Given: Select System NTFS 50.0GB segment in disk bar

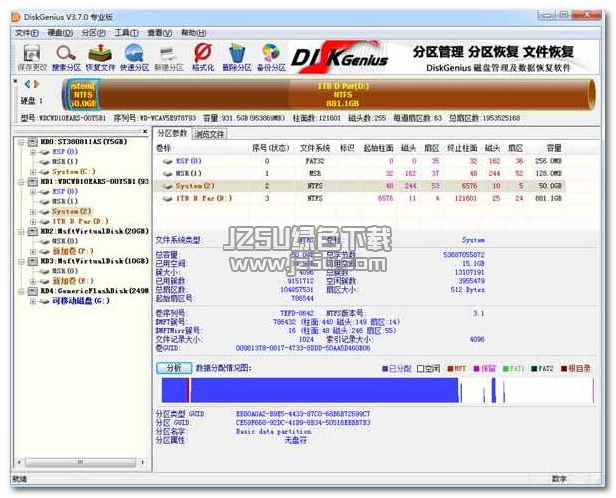Looking at the screenshot, I should pyautogui.click(x=82, y=95).
